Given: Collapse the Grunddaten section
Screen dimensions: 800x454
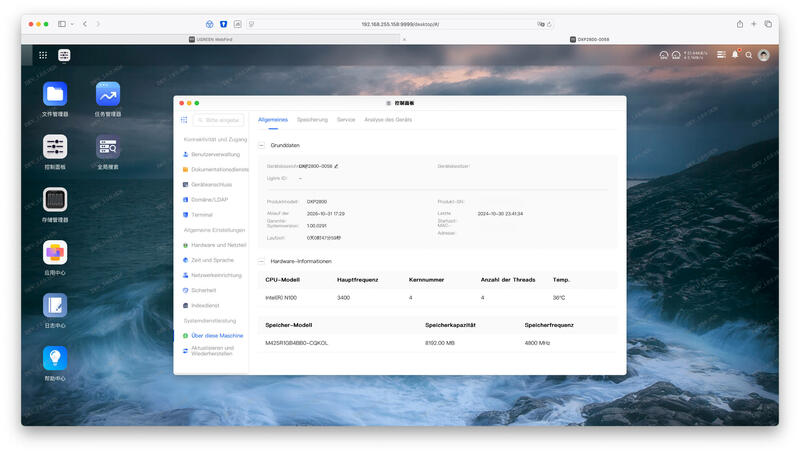Looking at the screenshot, I should pyautogui.click(x=261, y=145).
